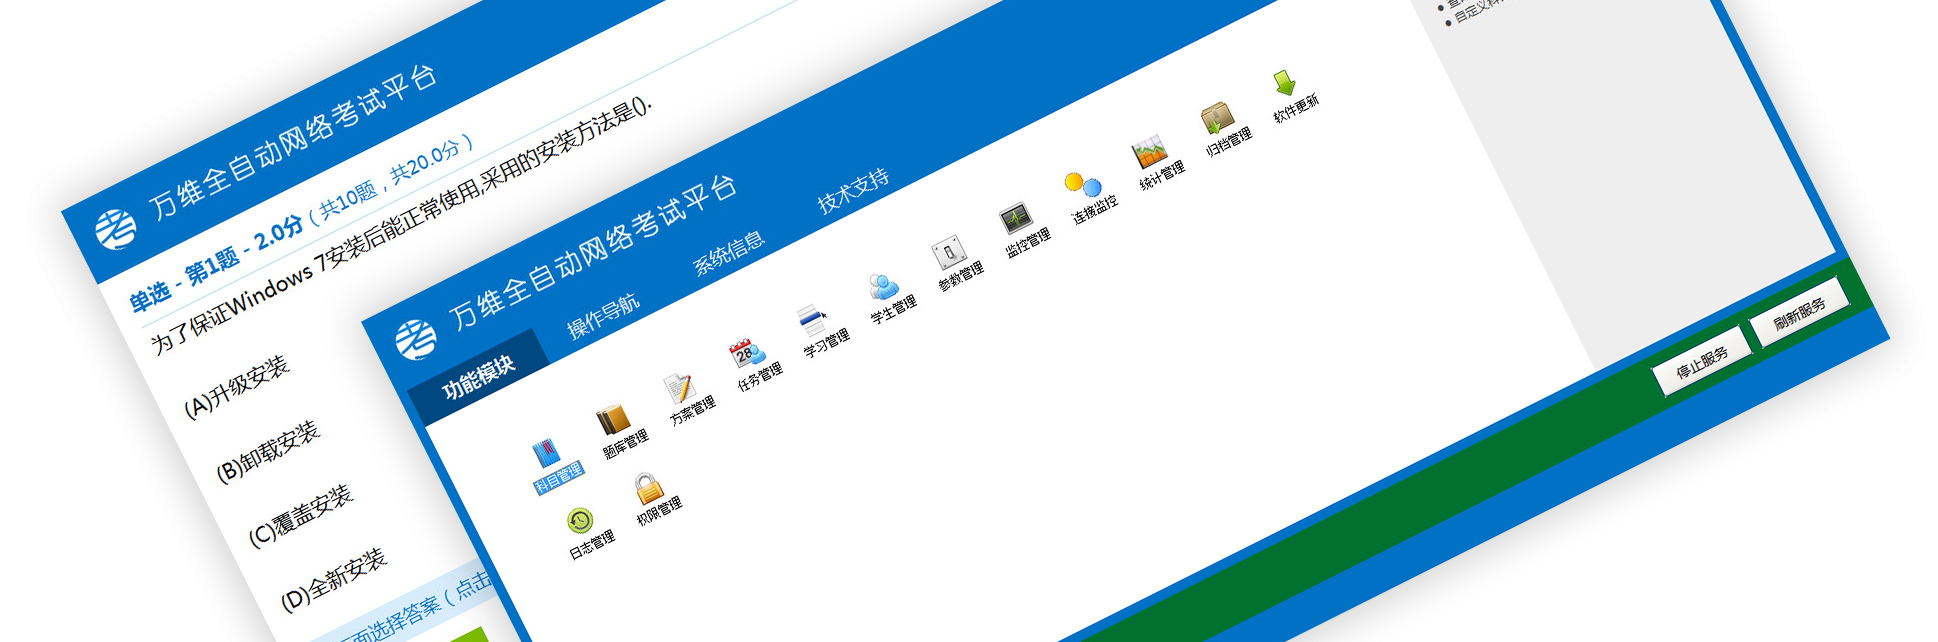Choose answer option (C)覆盖安装

[301, 516]
